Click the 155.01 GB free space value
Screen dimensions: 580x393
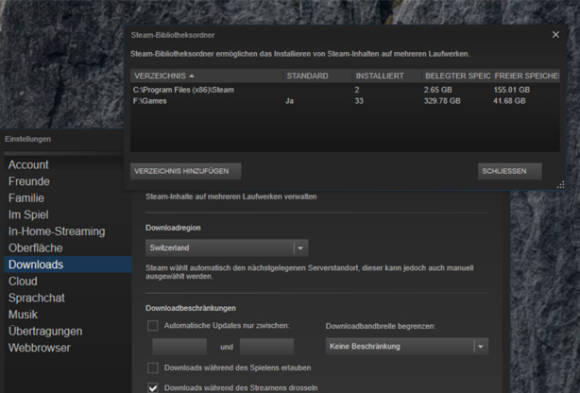512,90
